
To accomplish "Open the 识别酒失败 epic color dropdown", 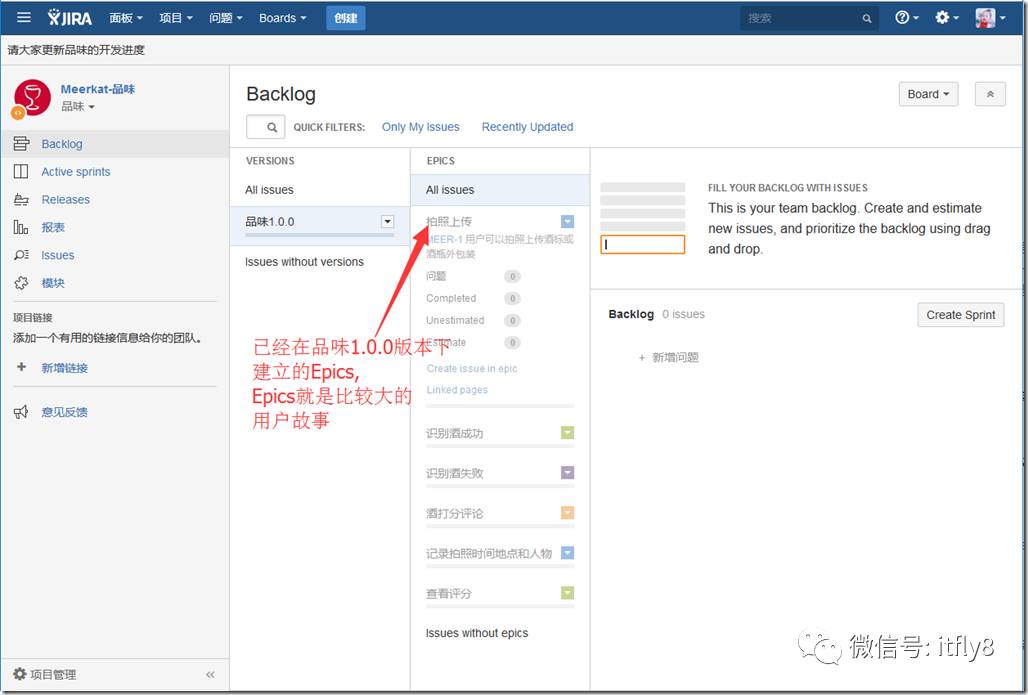I will click(x=567, y=473).
